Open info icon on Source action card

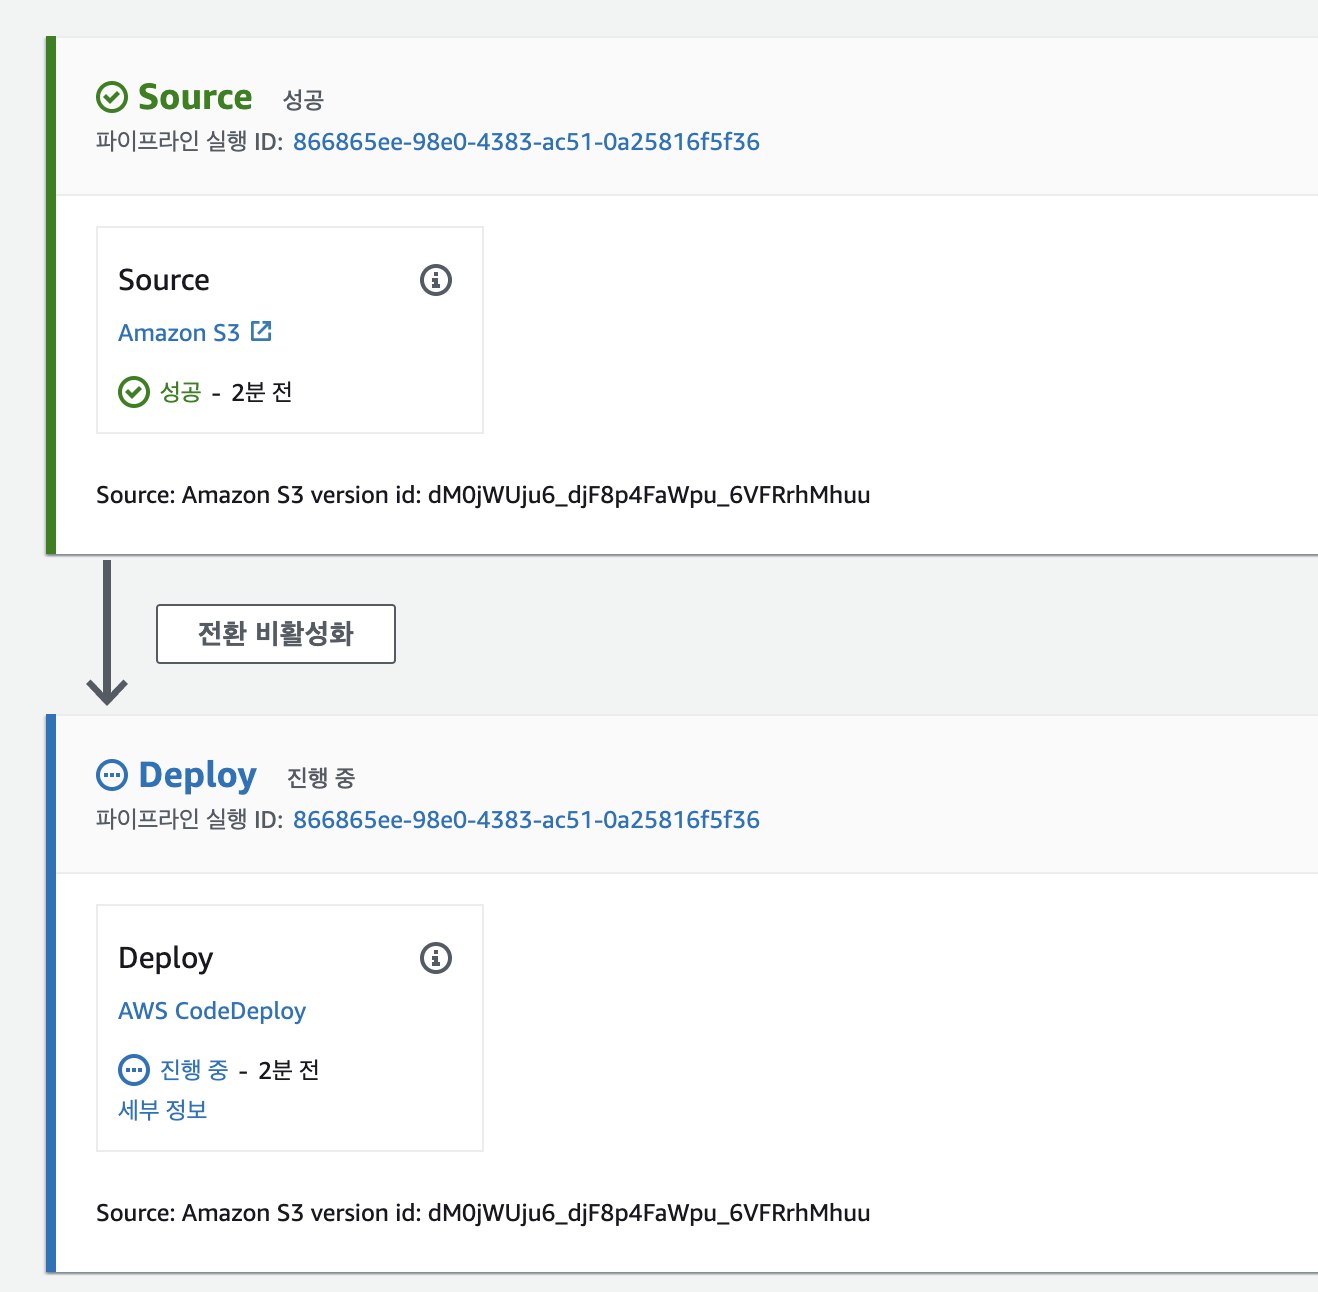[436, 280]
